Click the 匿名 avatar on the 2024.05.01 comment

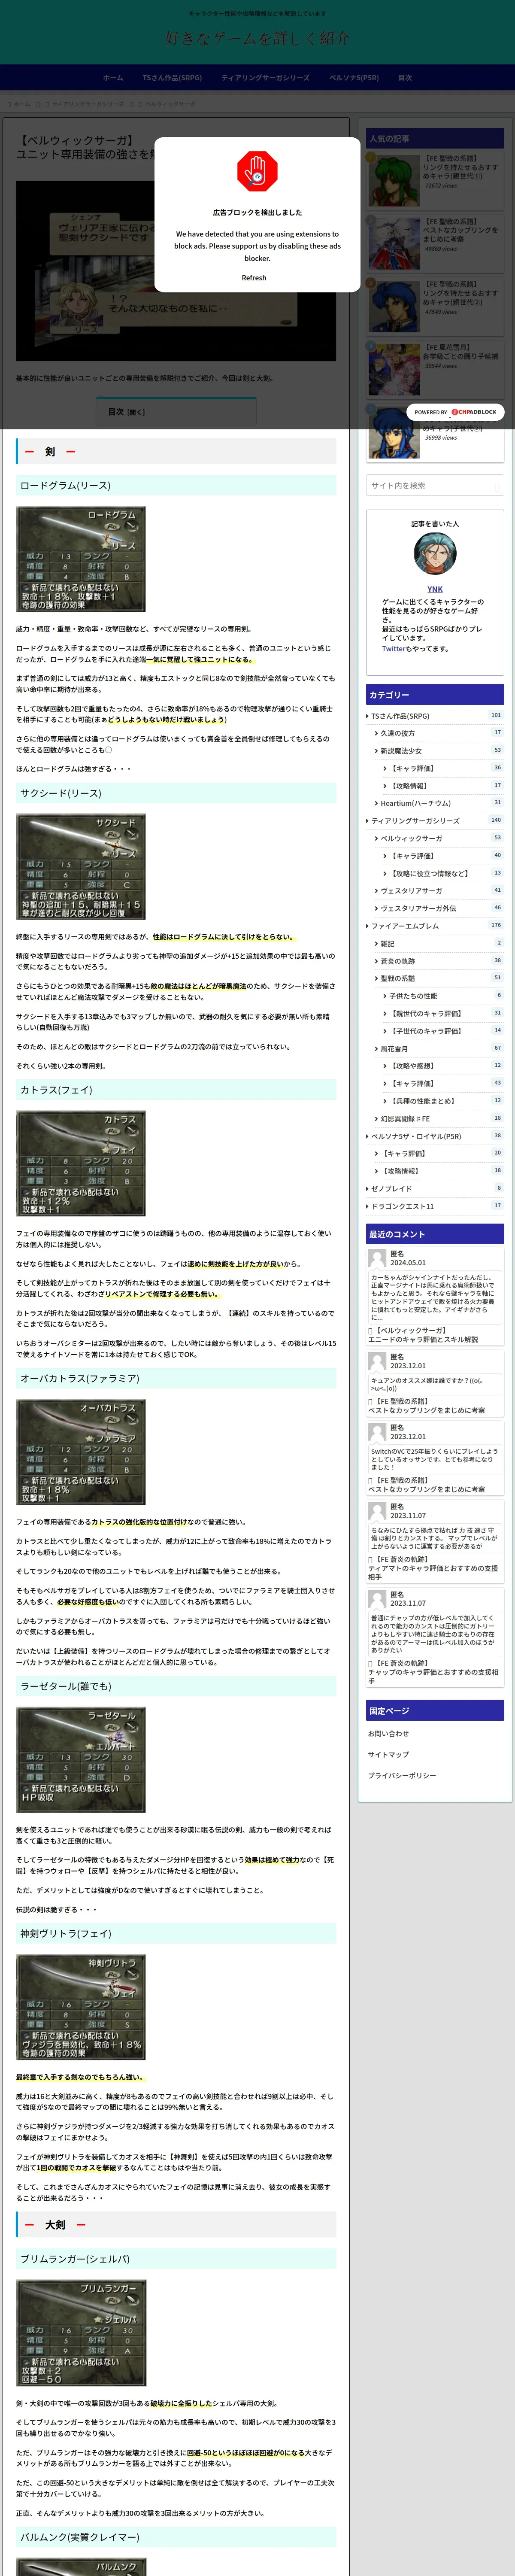[377, 1258]
